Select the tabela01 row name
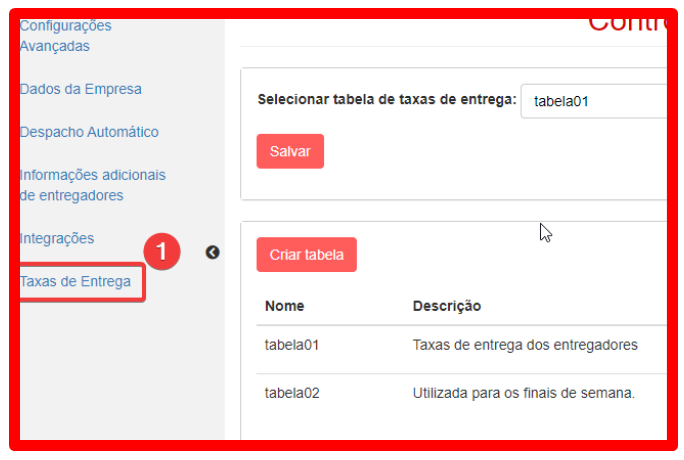Image resolution: width=684 pixels, height=460 pixels. 292,345
